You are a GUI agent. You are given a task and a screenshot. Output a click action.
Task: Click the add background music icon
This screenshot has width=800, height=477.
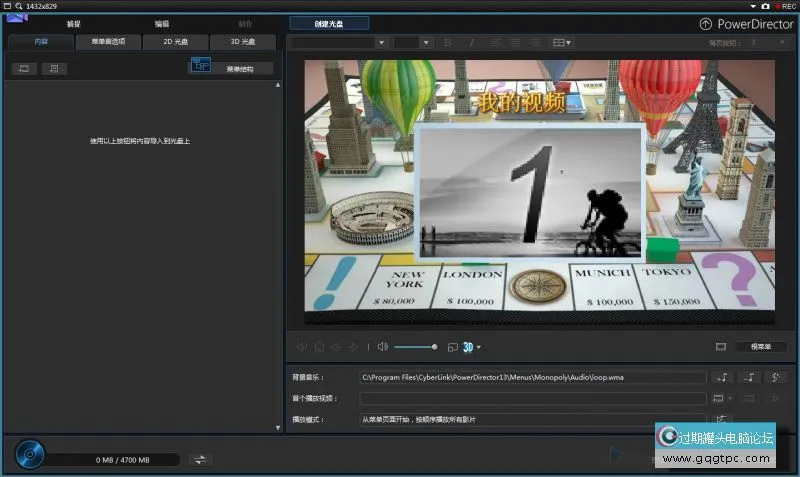[x=722, y=377]
